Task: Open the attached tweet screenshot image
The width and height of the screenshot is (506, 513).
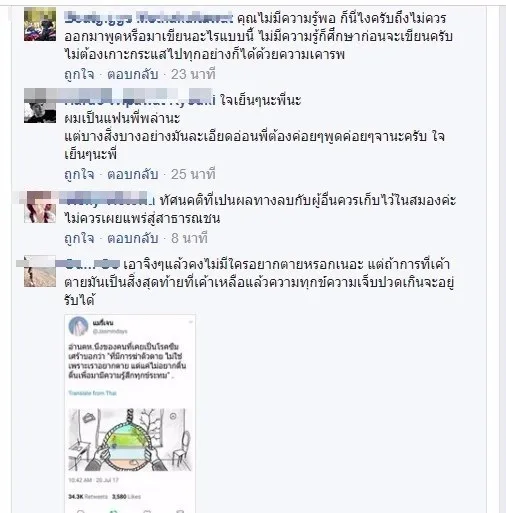Action: 130,413
